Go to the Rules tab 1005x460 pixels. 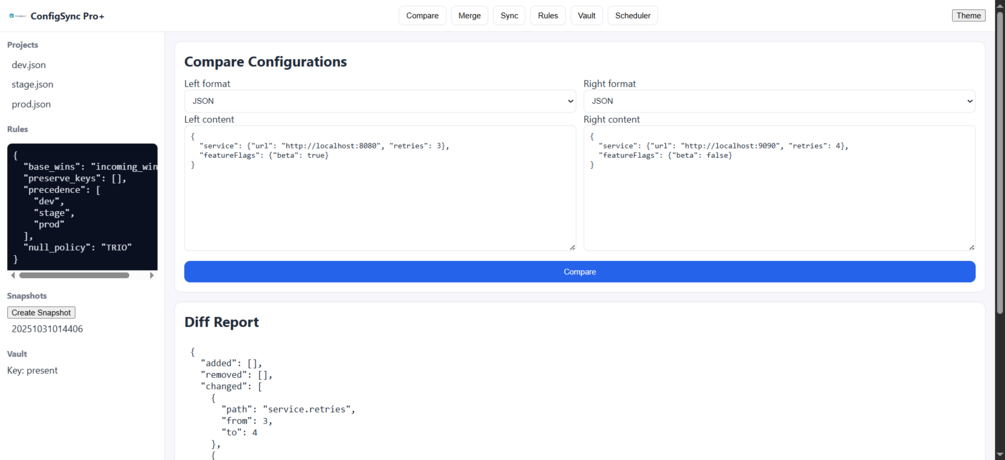[548, 16]
